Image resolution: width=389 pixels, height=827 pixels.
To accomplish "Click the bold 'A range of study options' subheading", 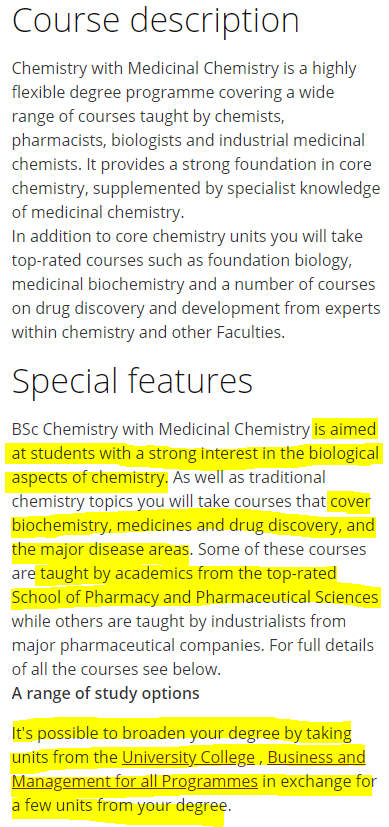I will 105,693.
